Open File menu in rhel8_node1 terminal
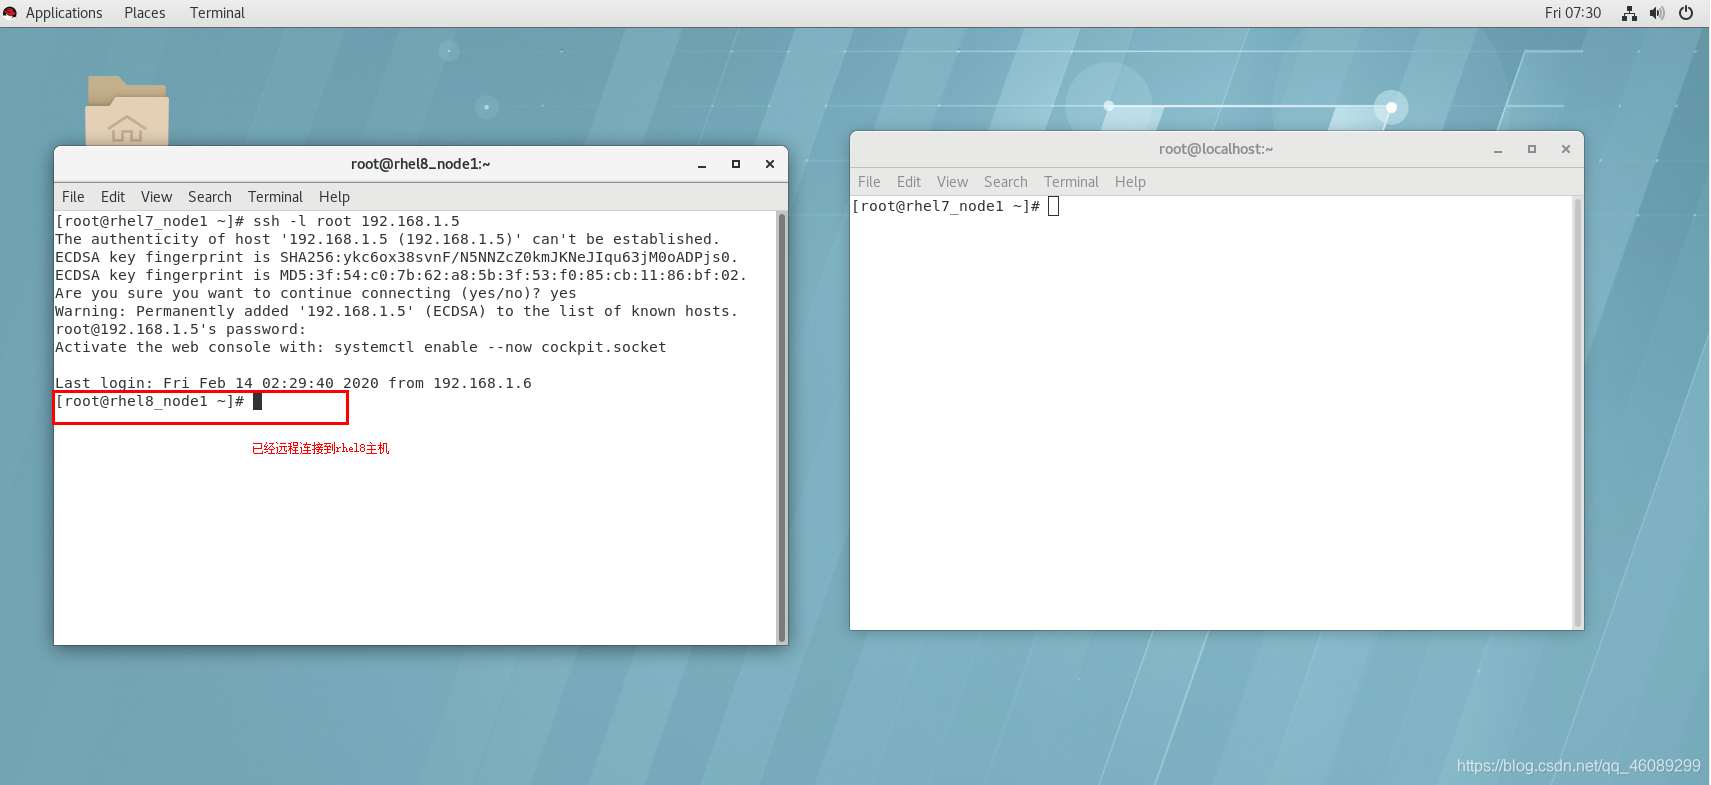The image size is (1711, 785). tap(73, 197)
